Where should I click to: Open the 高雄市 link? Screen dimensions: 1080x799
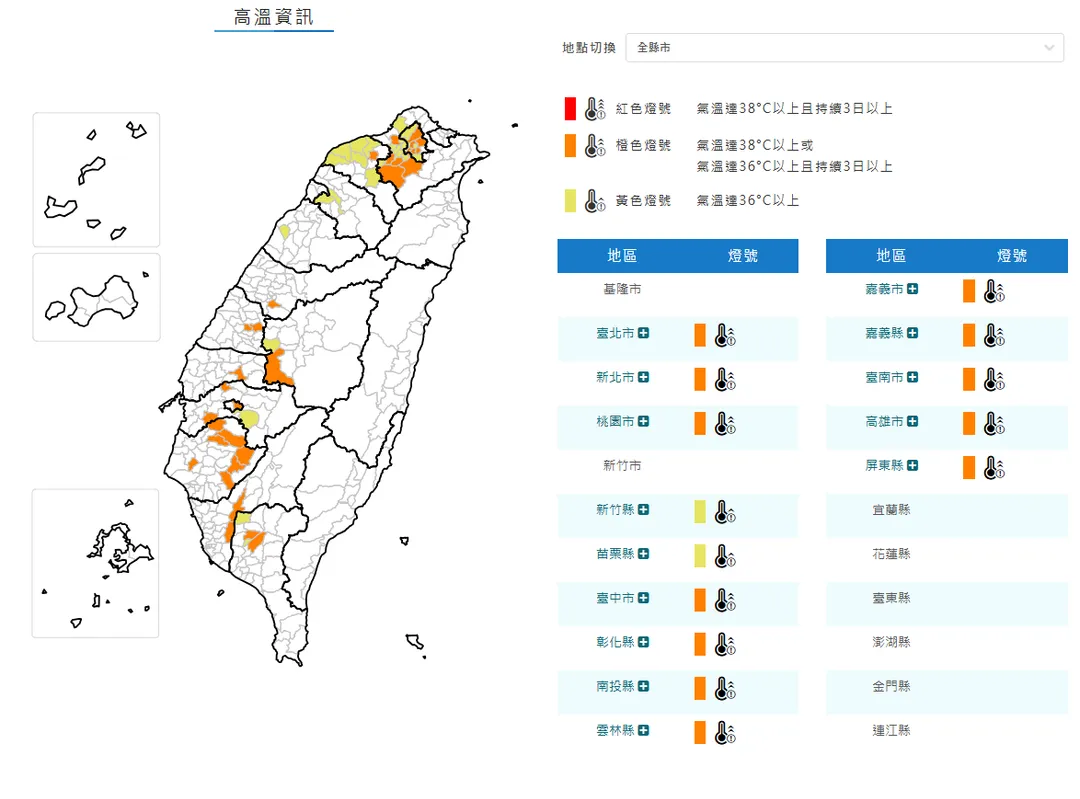(884, 422)
